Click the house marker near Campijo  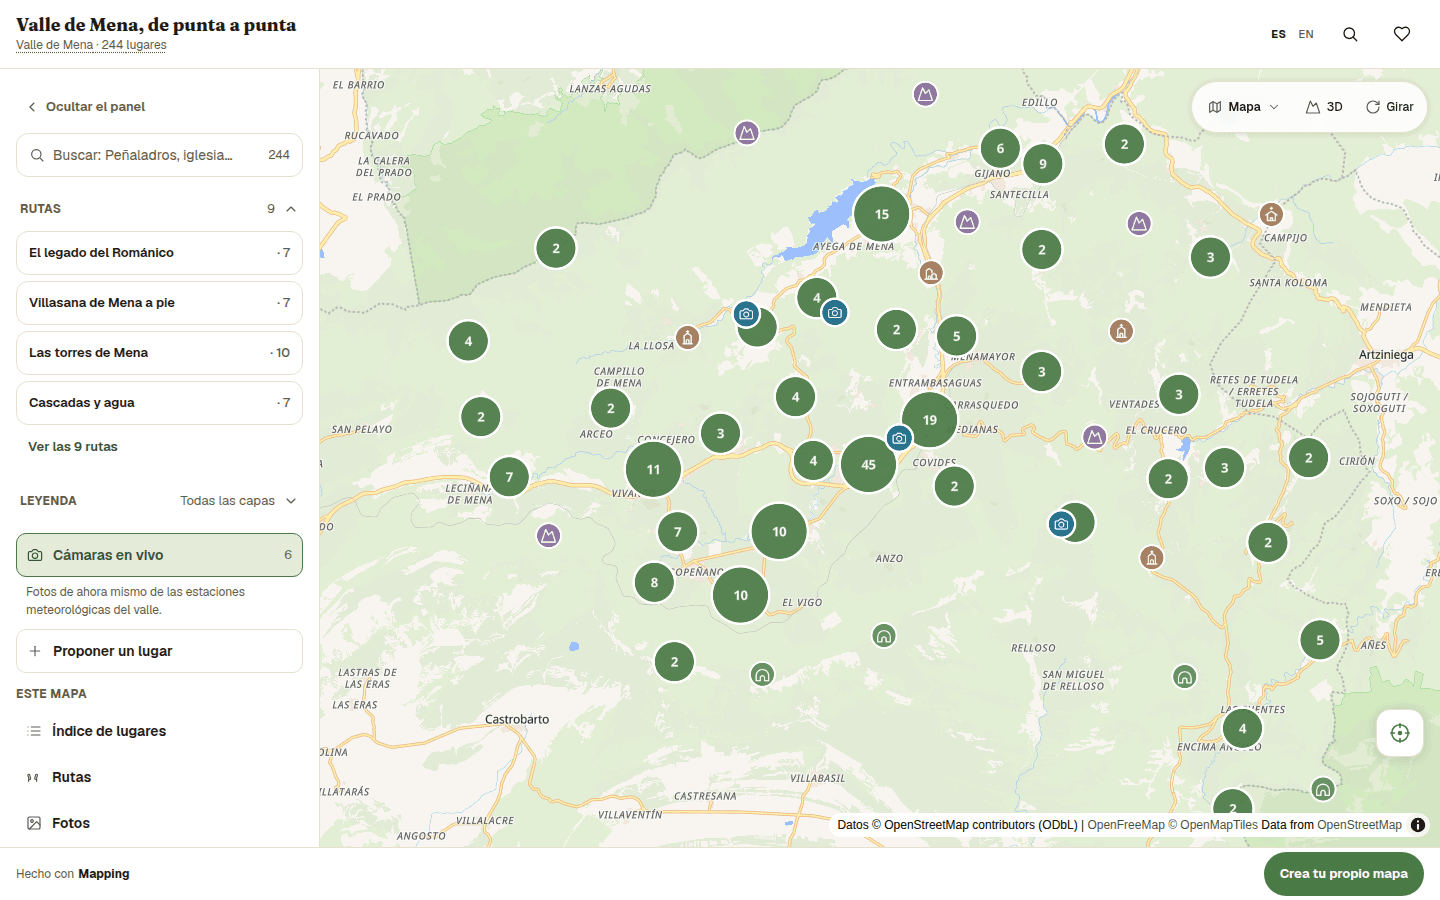point(1271,214)
